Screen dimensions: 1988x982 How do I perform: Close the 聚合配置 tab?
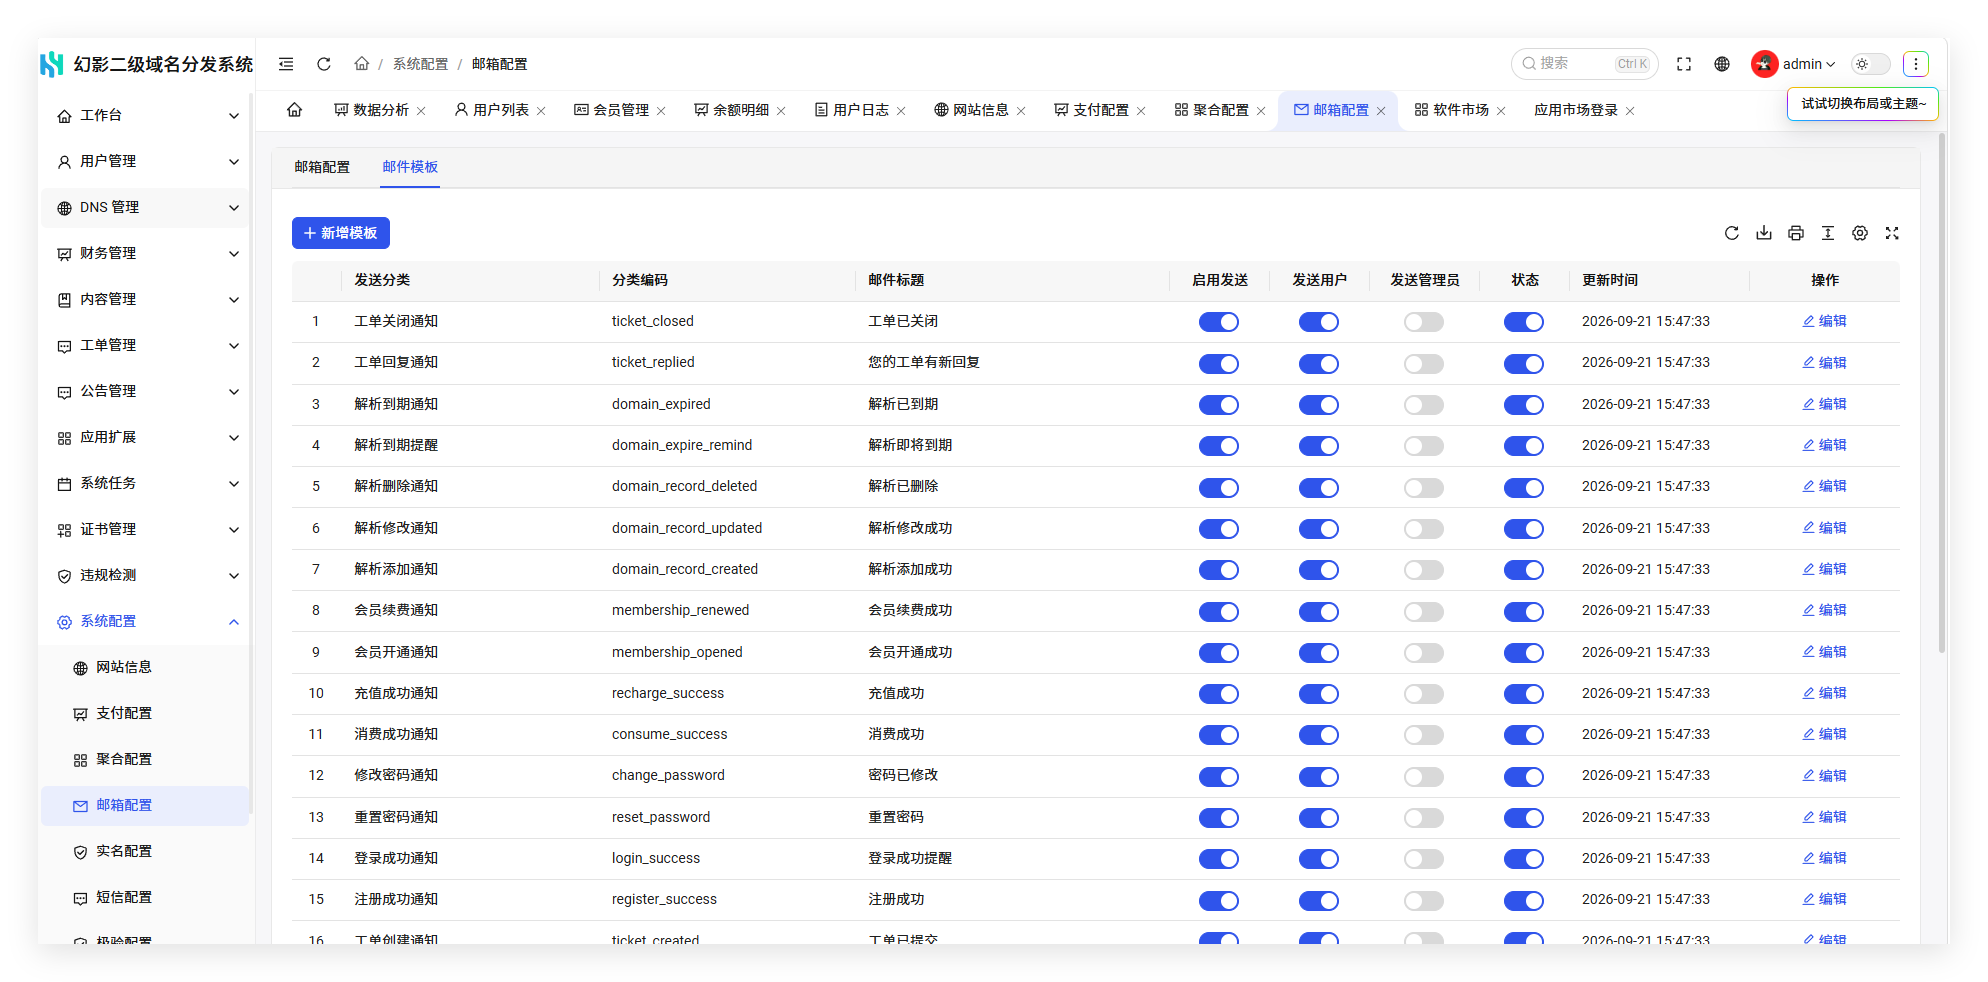[x=1261, y=111]
